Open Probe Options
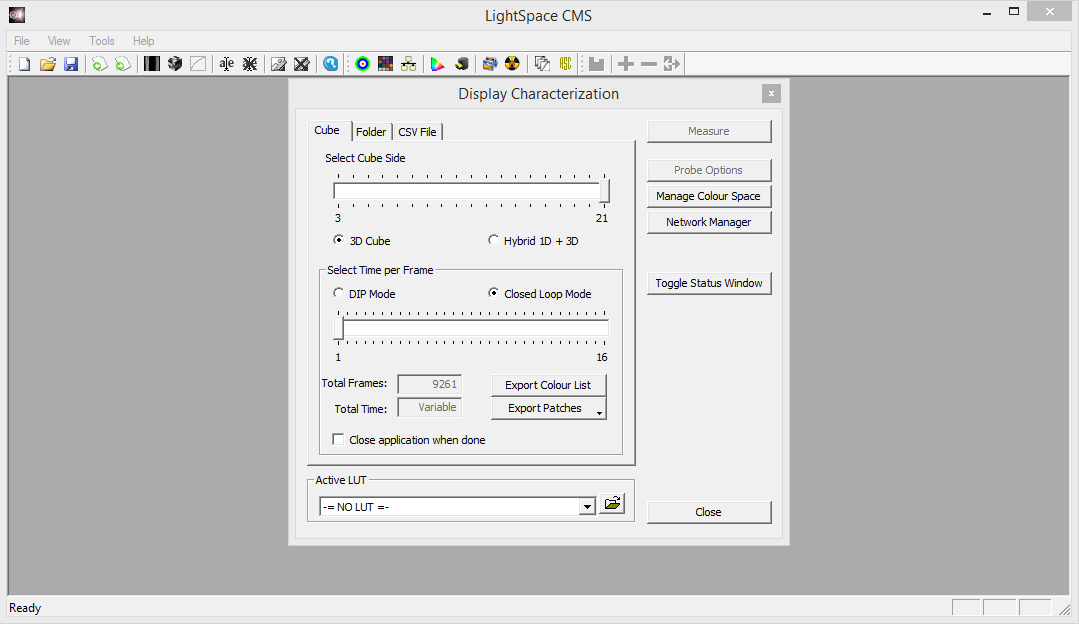The image size is (1079, 624). coord(709,170)
